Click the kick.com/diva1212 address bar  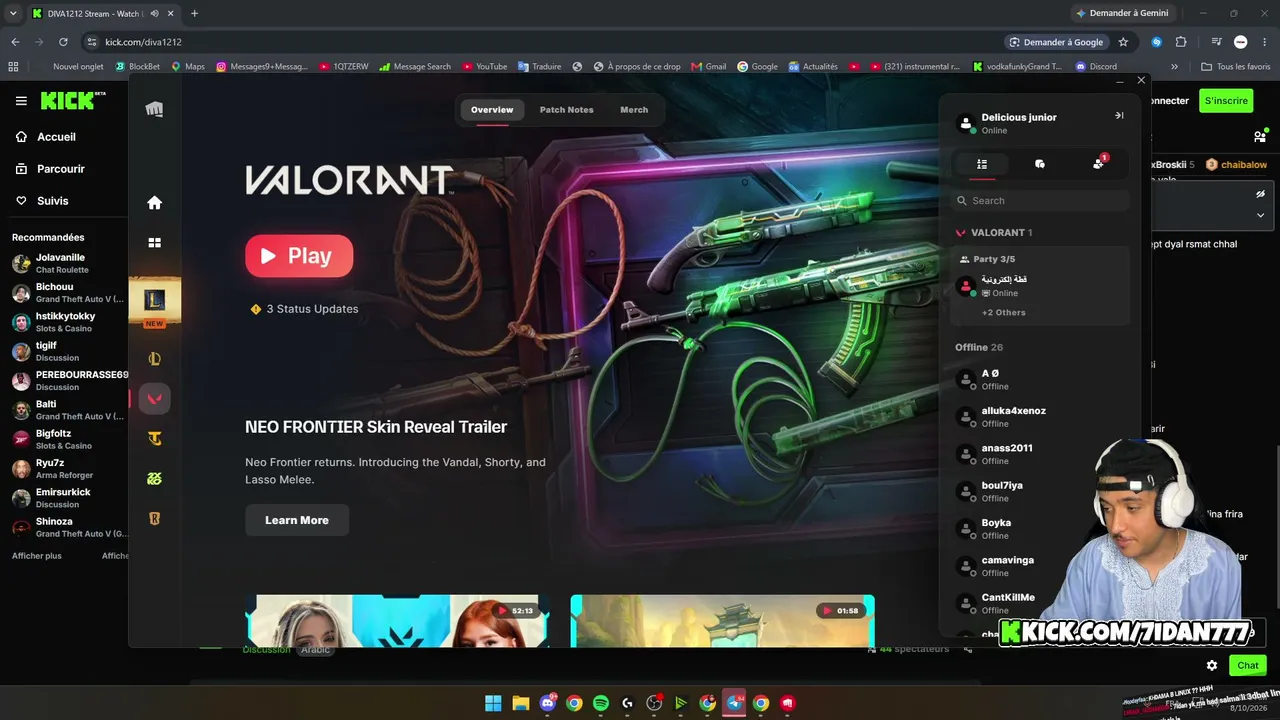pos(540,42)
